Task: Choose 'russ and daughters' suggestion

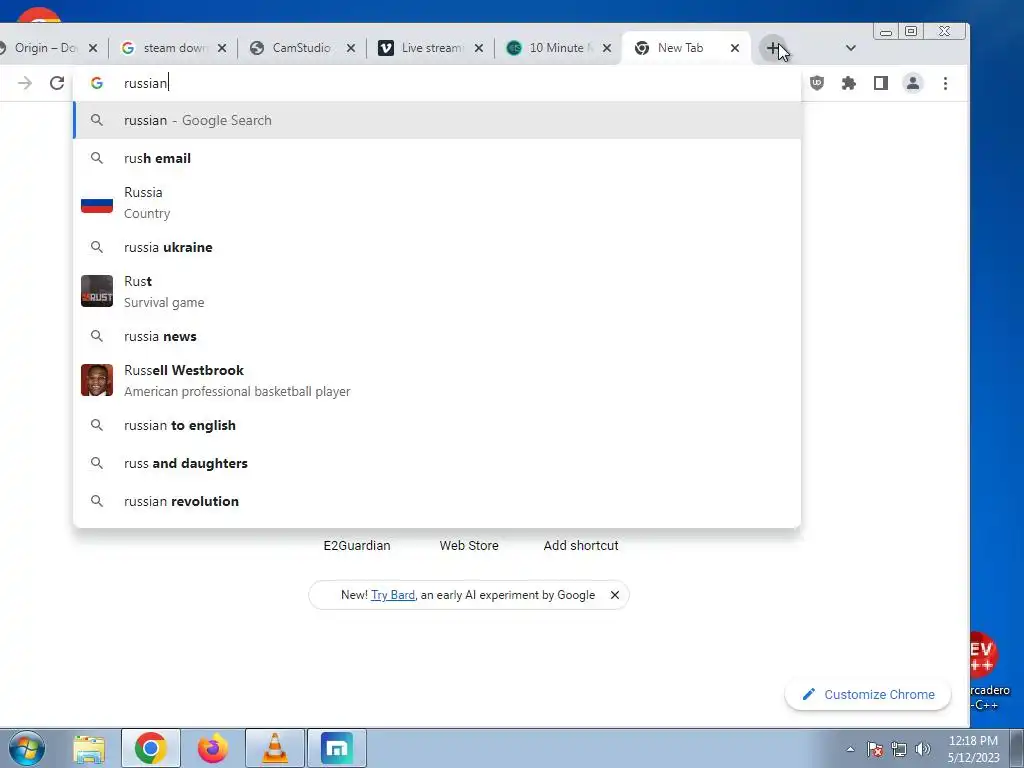Action: point(437,463)
